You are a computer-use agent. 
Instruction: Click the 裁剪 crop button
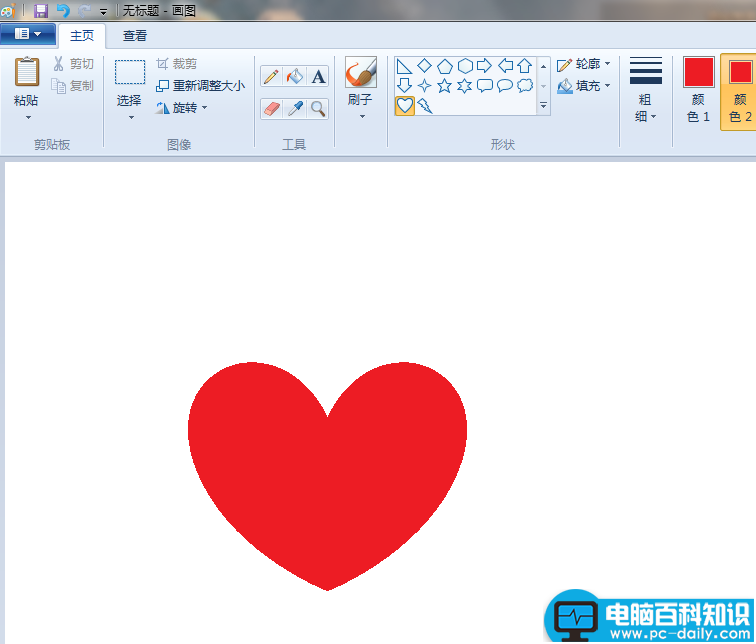click(x=176, y=64)
